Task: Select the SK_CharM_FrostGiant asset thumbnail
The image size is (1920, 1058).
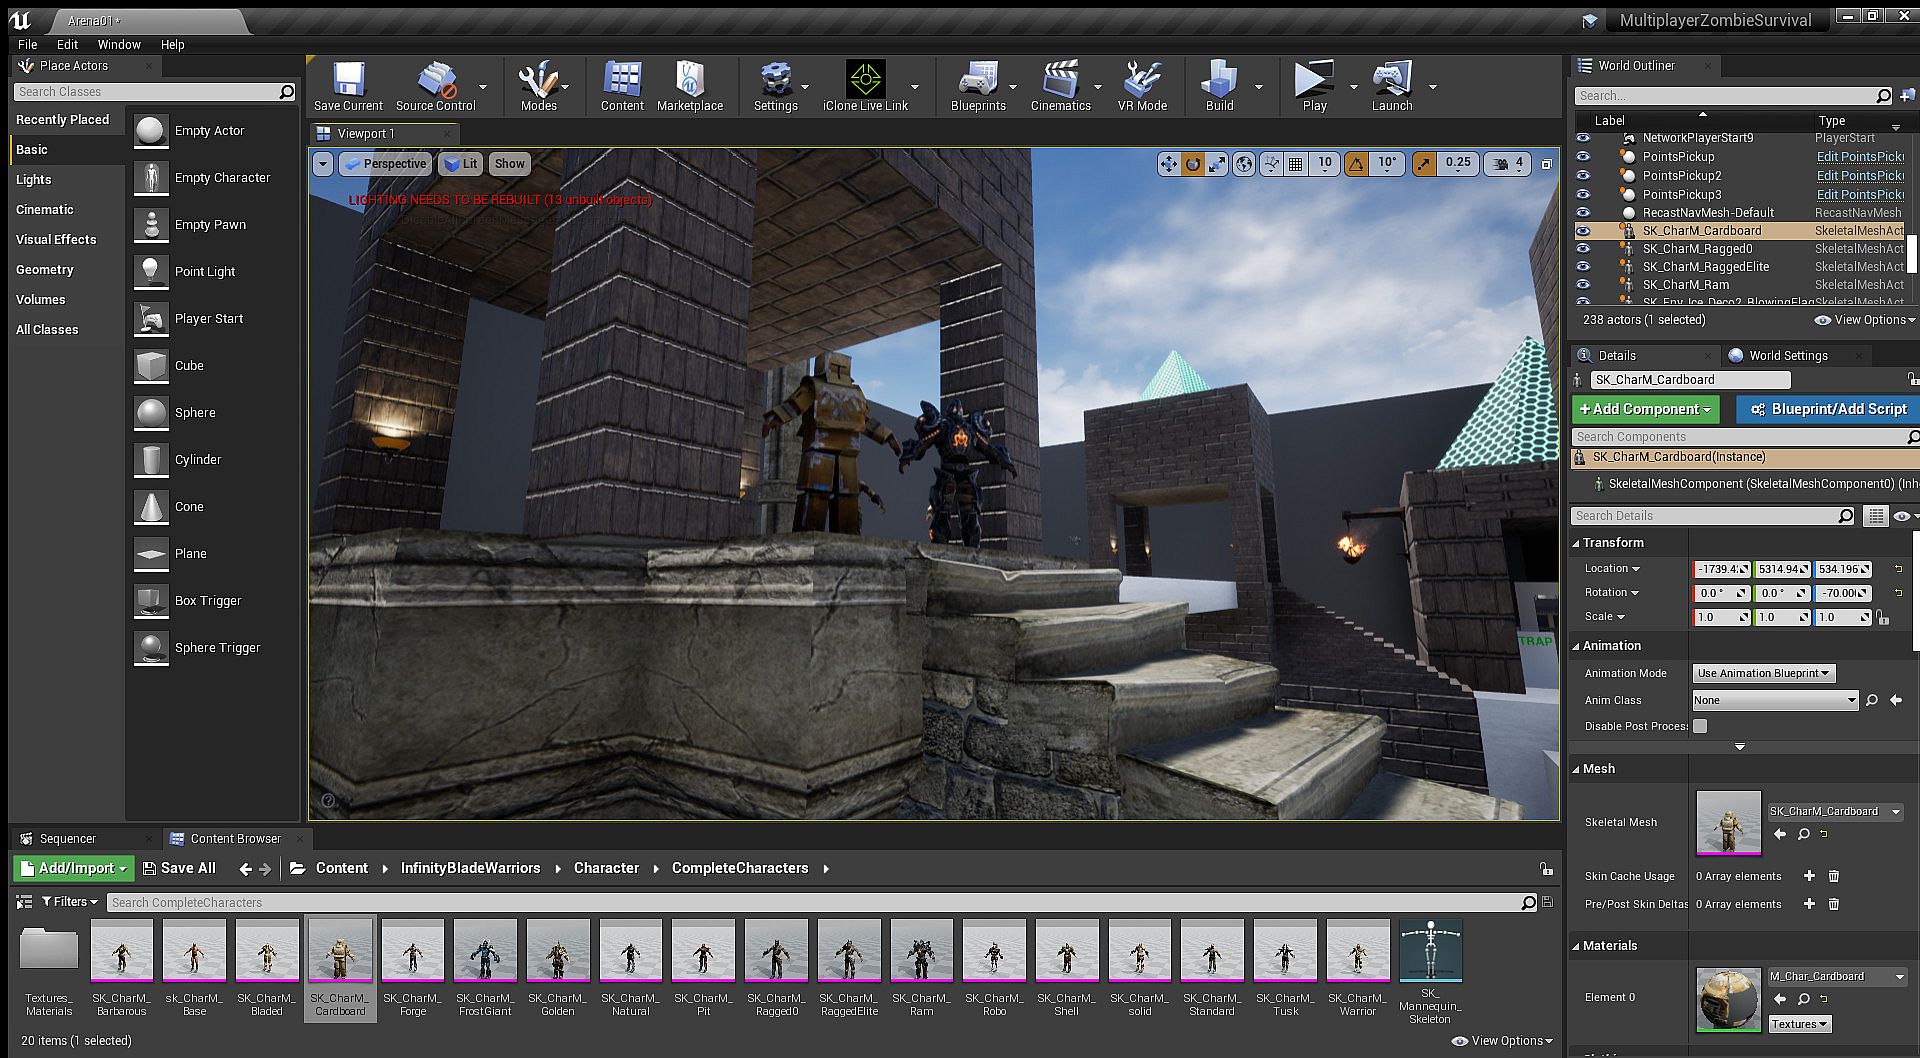Action: [485, 951]
